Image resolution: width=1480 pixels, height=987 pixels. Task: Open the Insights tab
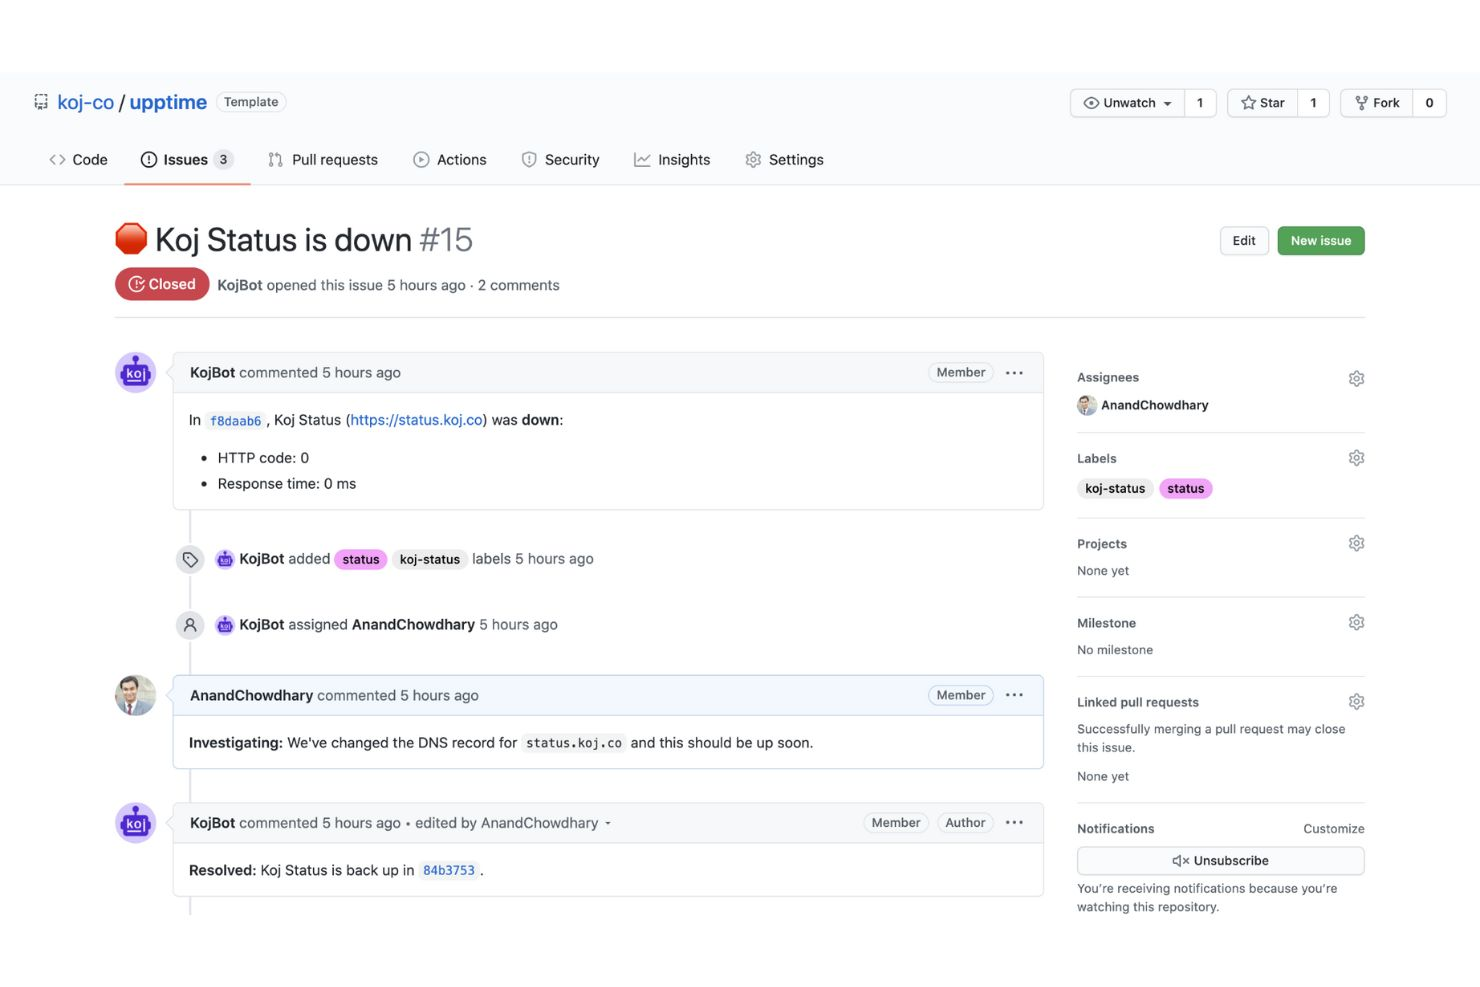[672, 160]
